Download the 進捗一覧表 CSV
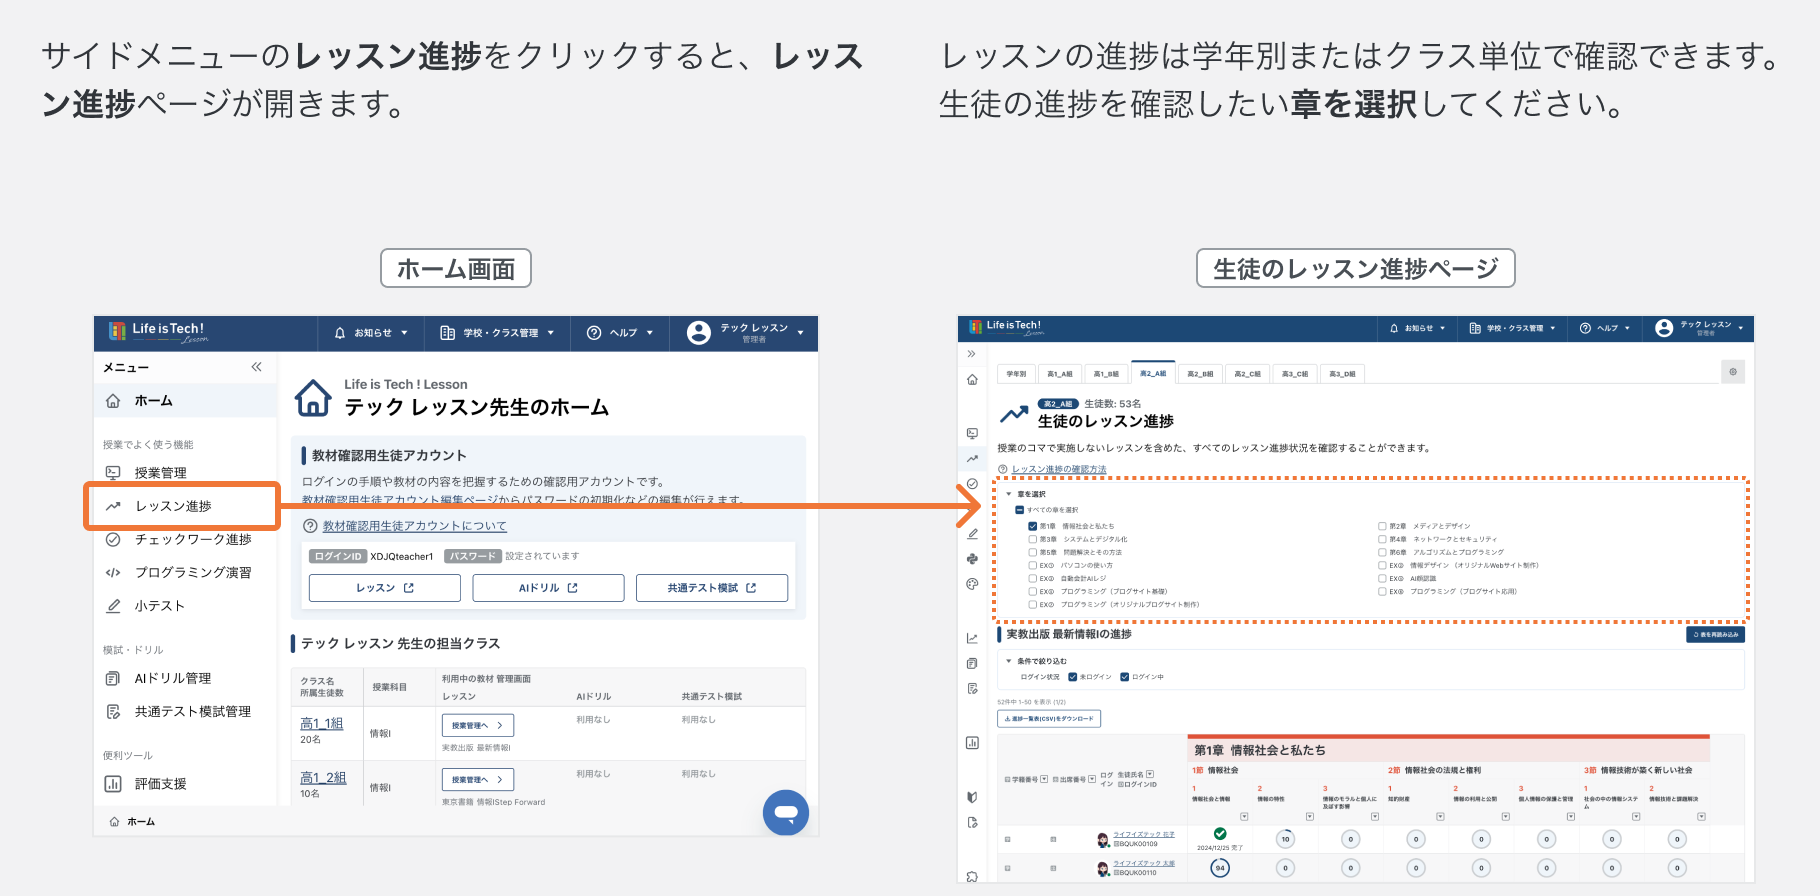Screen dimensions: 1820x896 [1049, 718]
